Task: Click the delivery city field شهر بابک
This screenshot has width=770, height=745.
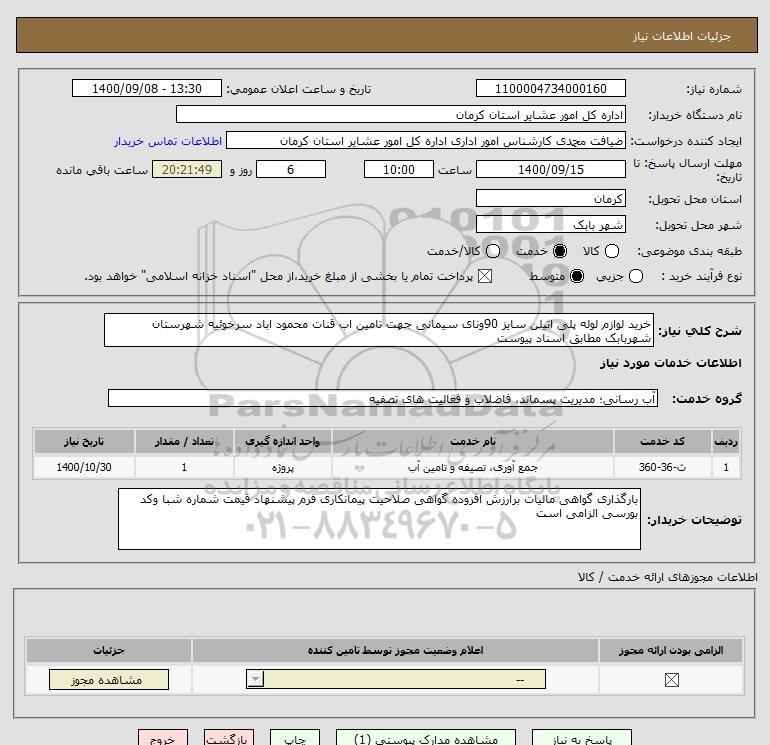Action: pyautogui.click(x=550, y=224)
